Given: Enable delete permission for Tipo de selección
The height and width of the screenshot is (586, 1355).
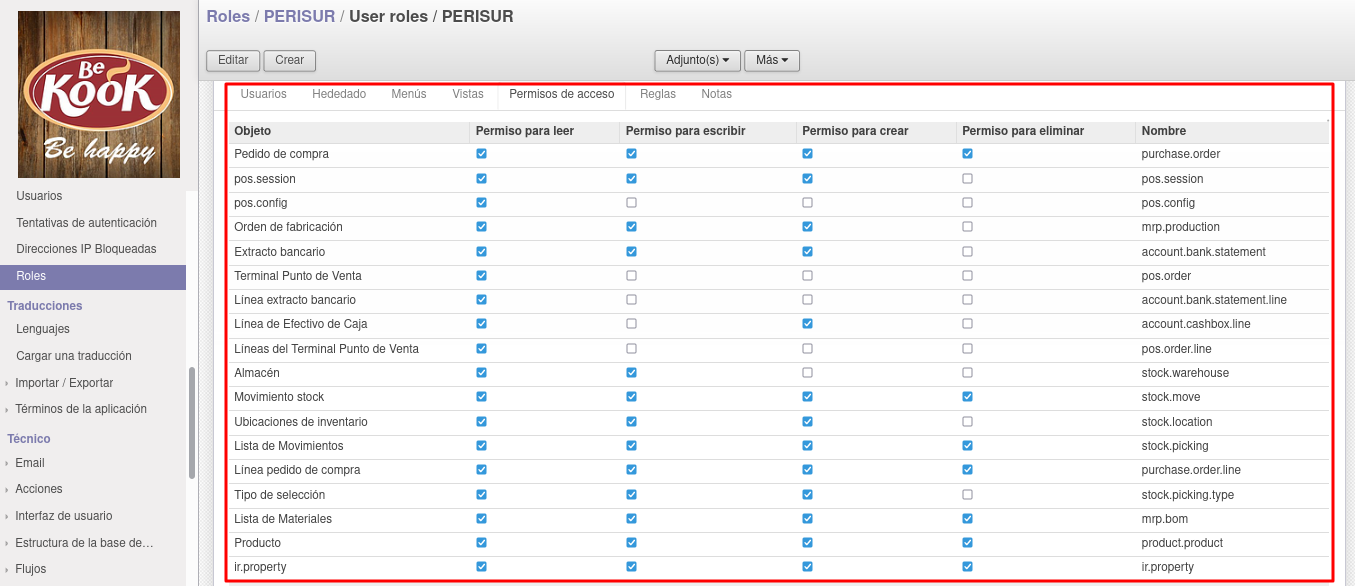Looking at the screenshot, I should (967, 494).
